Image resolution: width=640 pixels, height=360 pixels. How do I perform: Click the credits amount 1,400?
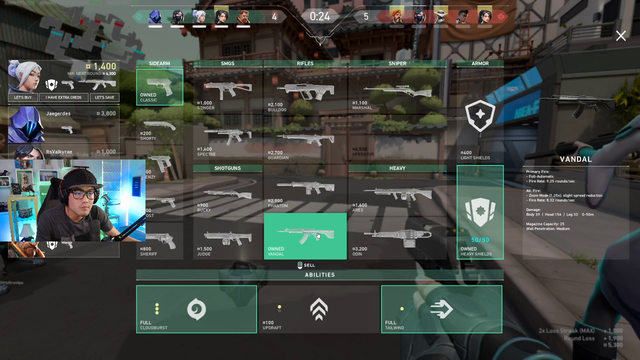click(102, 66)
